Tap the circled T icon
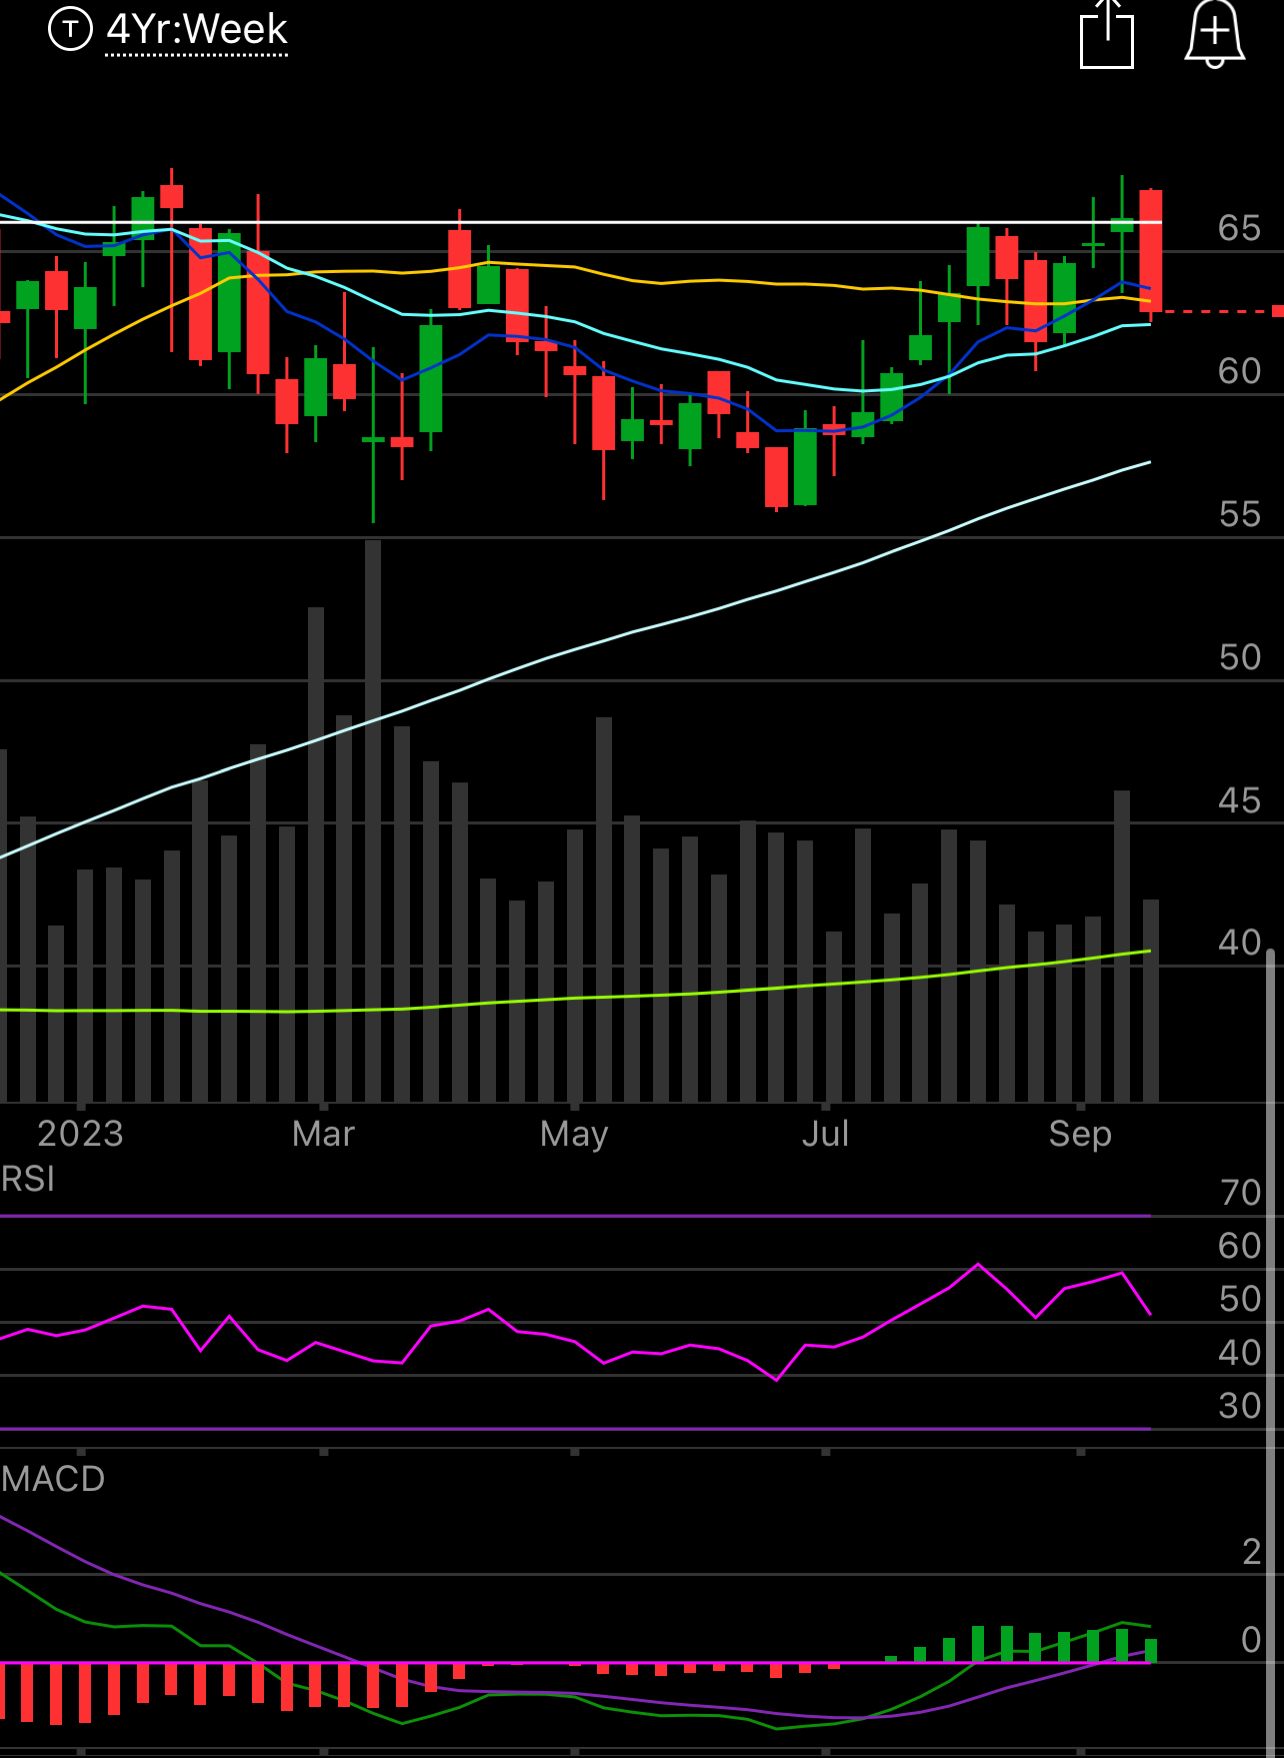The height and width of the screenshot is (1758, 1284). pyautogui.click(x=70, y=29)
